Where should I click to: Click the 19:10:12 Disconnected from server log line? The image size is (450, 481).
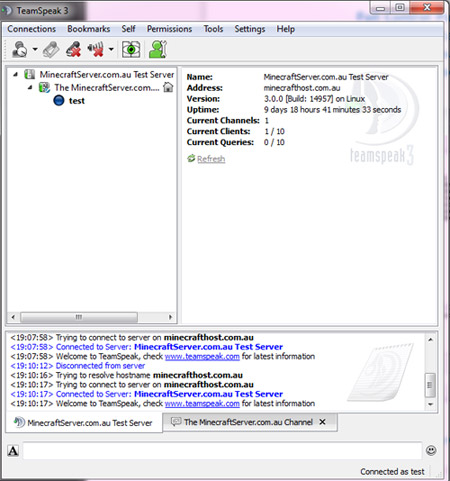78,366
